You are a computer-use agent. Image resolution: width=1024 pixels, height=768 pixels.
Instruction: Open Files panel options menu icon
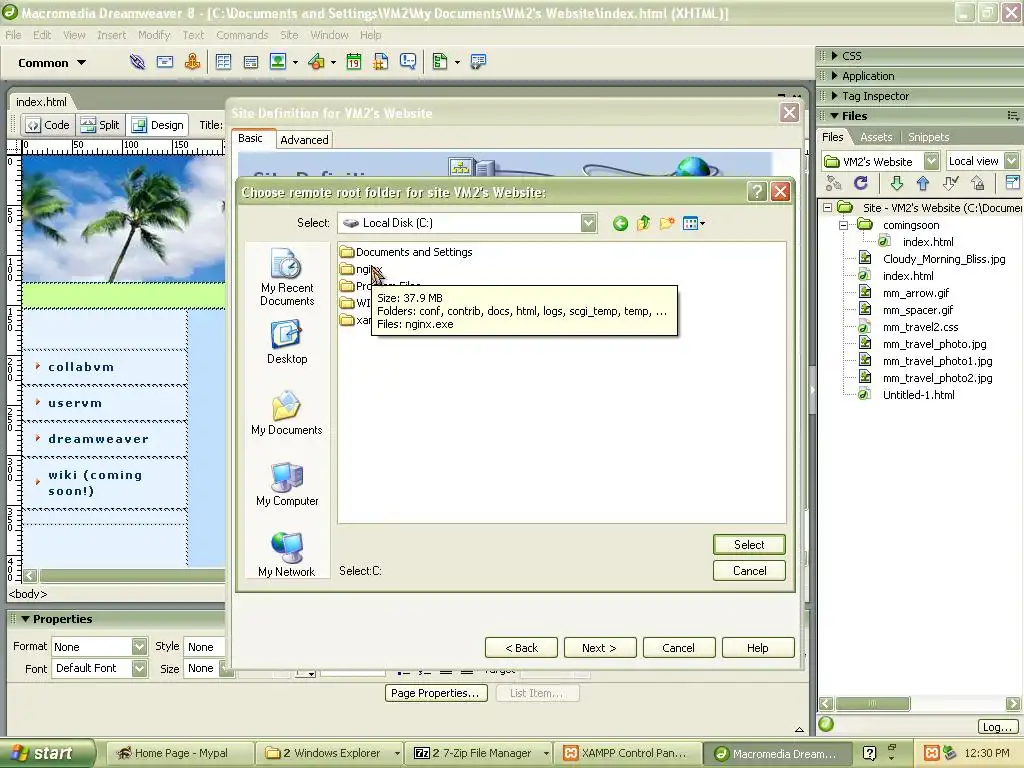[1012, 116]
